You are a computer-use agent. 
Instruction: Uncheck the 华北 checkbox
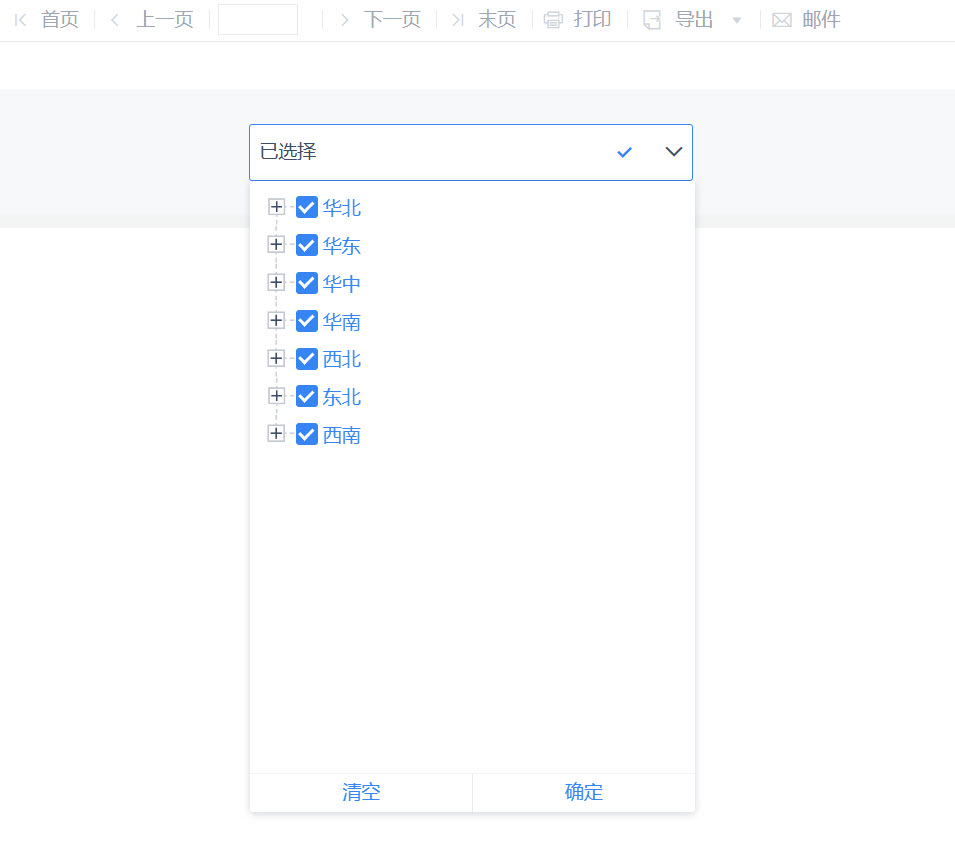coord(307,207)
